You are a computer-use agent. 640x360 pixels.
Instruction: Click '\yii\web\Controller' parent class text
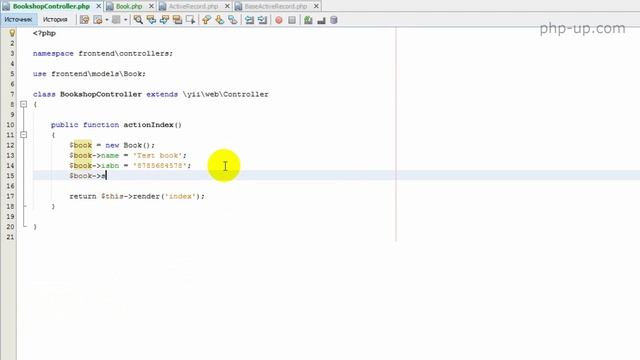pyautogui.click(x=225, y=94)
